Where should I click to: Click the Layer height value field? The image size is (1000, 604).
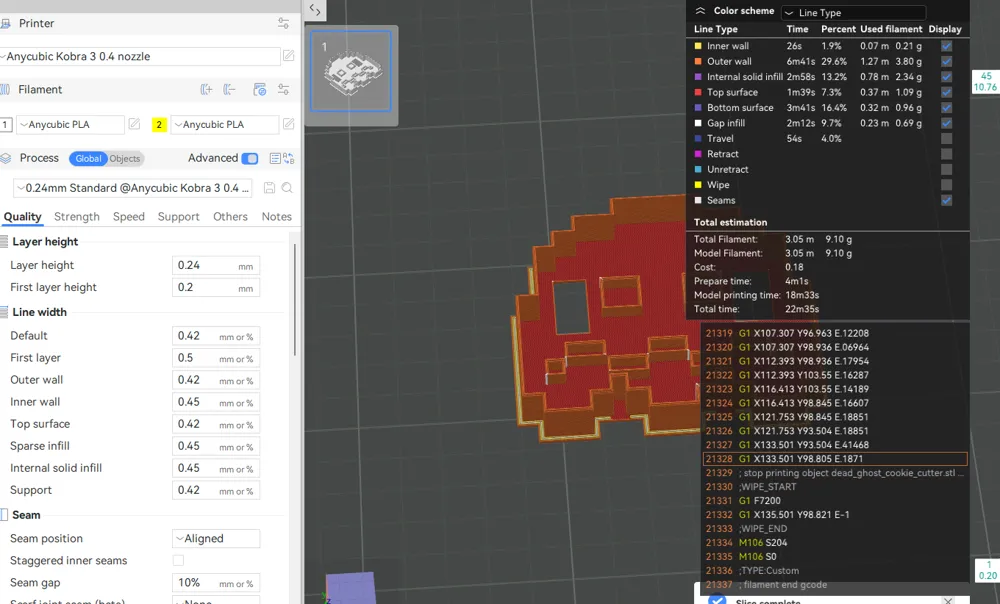216,265
